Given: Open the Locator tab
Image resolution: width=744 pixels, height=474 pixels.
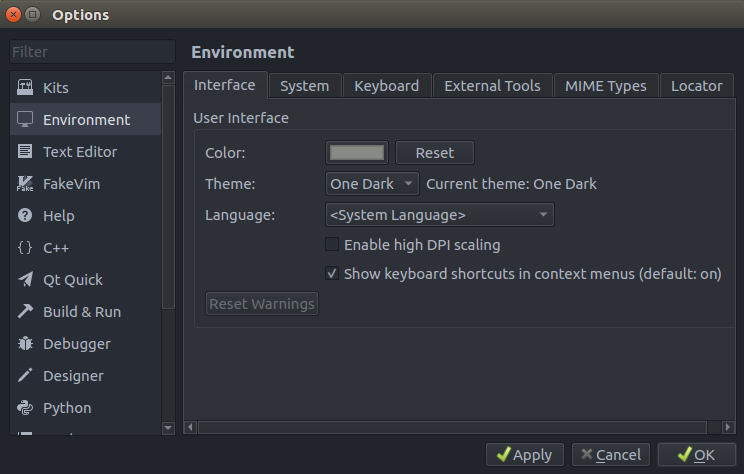Looking at the screenshot, I should 697,86.
